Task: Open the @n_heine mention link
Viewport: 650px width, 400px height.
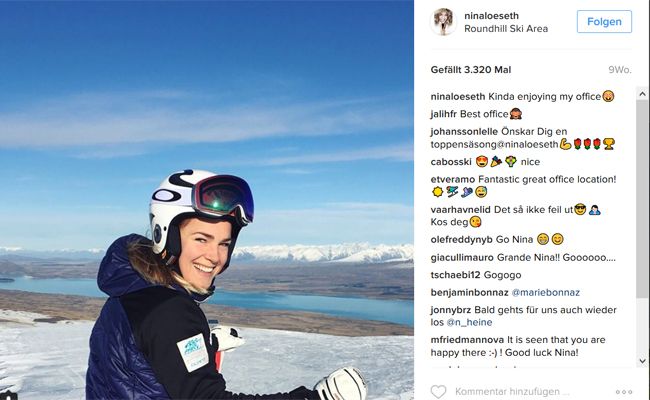Action: [x=469, y=322]
